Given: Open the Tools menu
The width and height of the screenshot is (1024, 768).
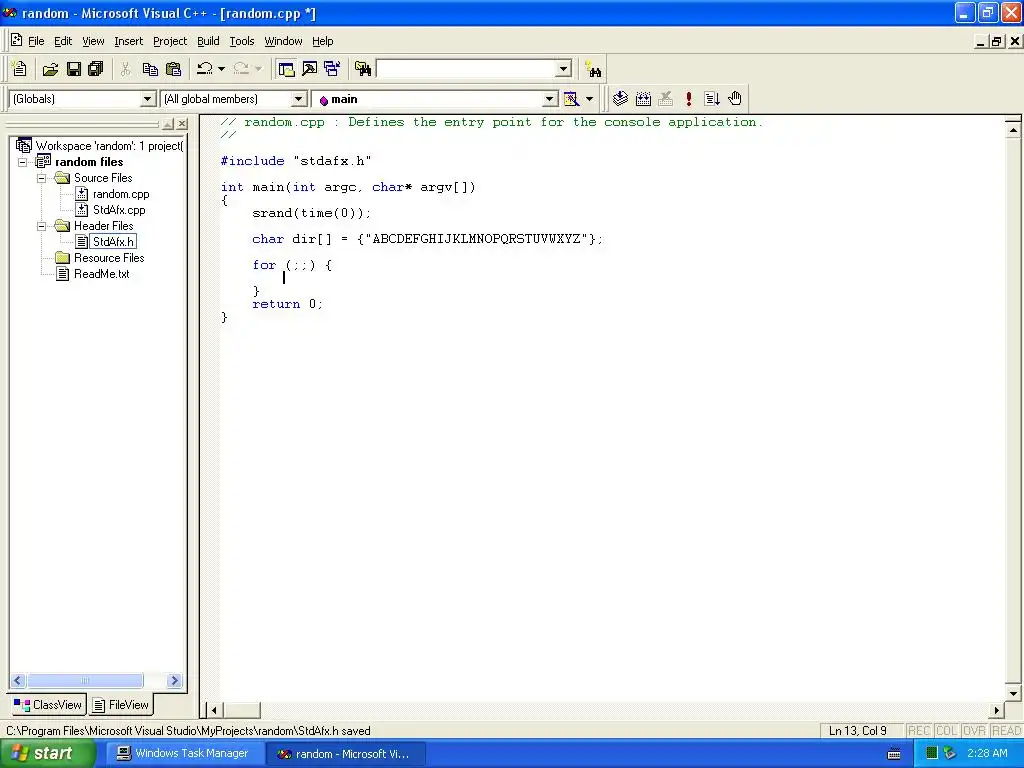Looking at the screenshot, I should (x=242, y=41).
